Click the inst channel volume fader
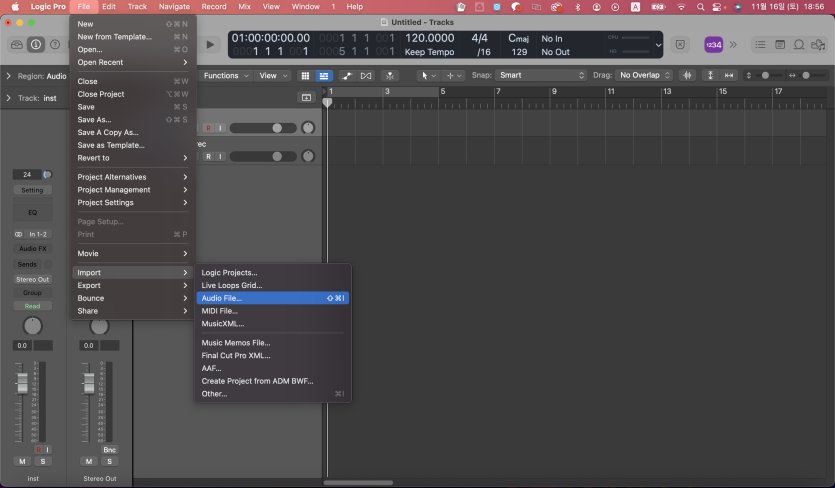Image resolution: width=835 pixels, height=488 pixels. point(22,385)
